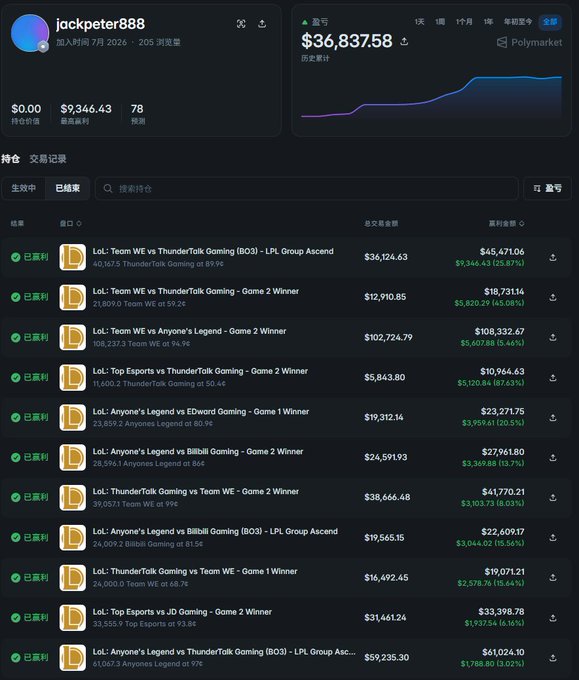Share the Top Esports vs JD Gaming row
579x680 pixels.
pyautogui.click(x=553, y=618)
